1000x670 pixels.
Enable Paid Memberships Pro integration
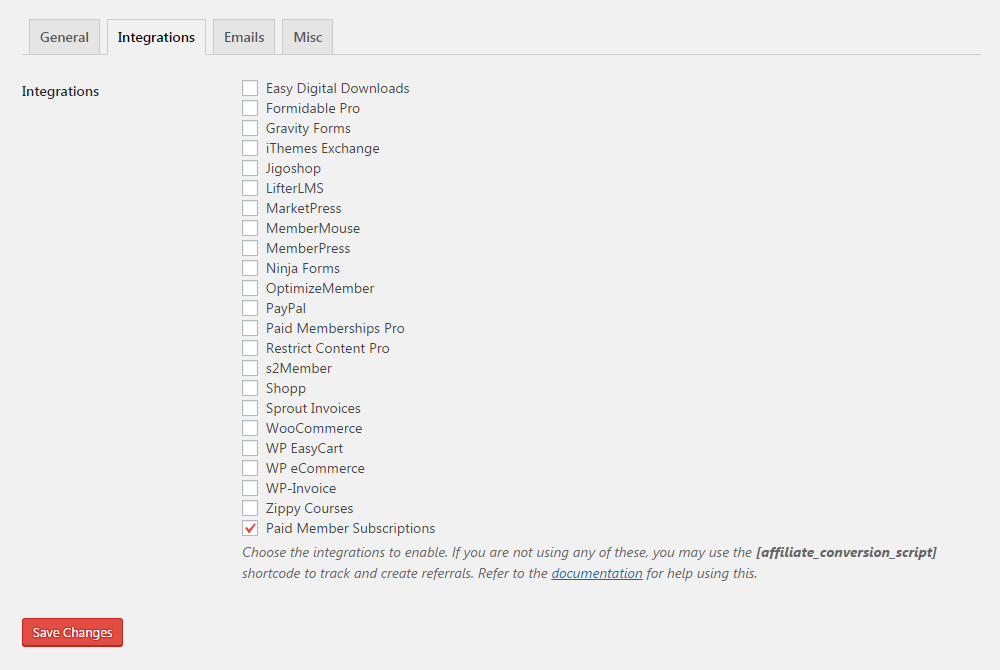[x=250, y=328]
